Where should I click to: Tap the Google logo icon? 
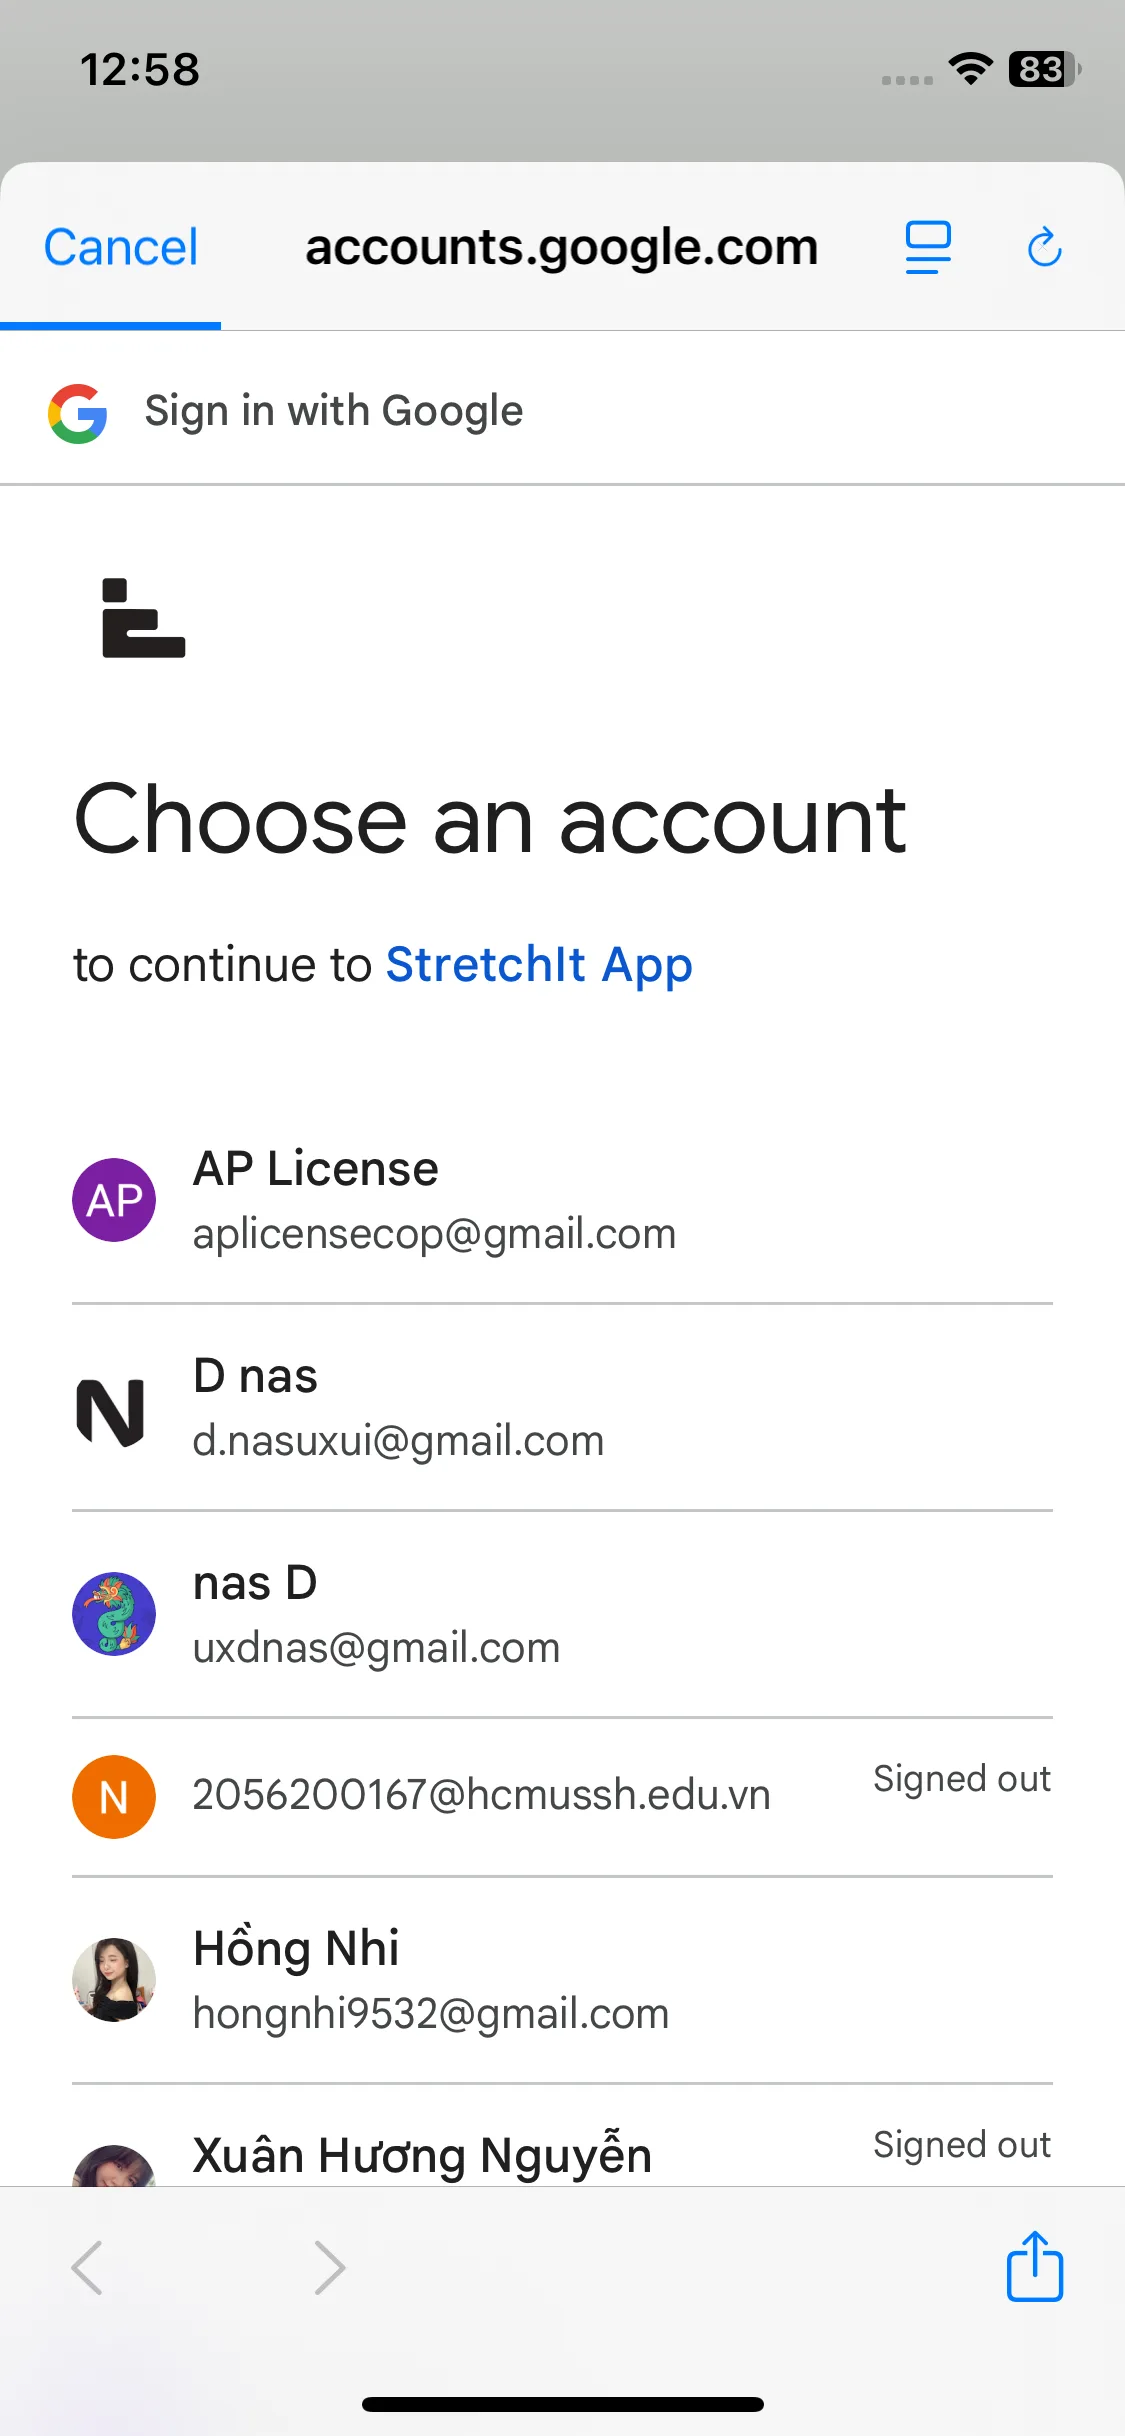[78, 412]
